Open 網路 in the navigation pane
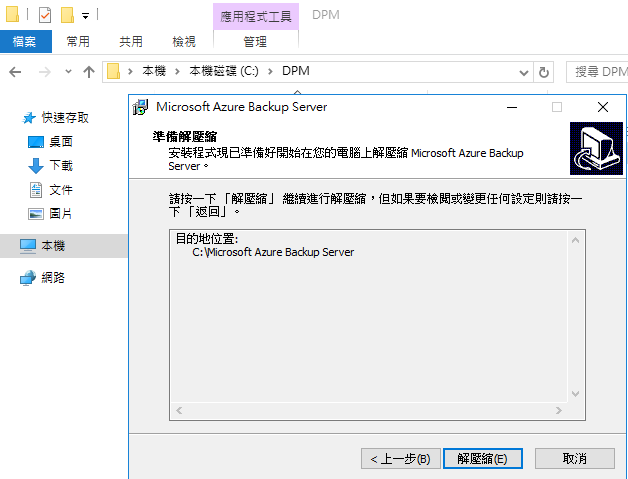 pos(53,278)
